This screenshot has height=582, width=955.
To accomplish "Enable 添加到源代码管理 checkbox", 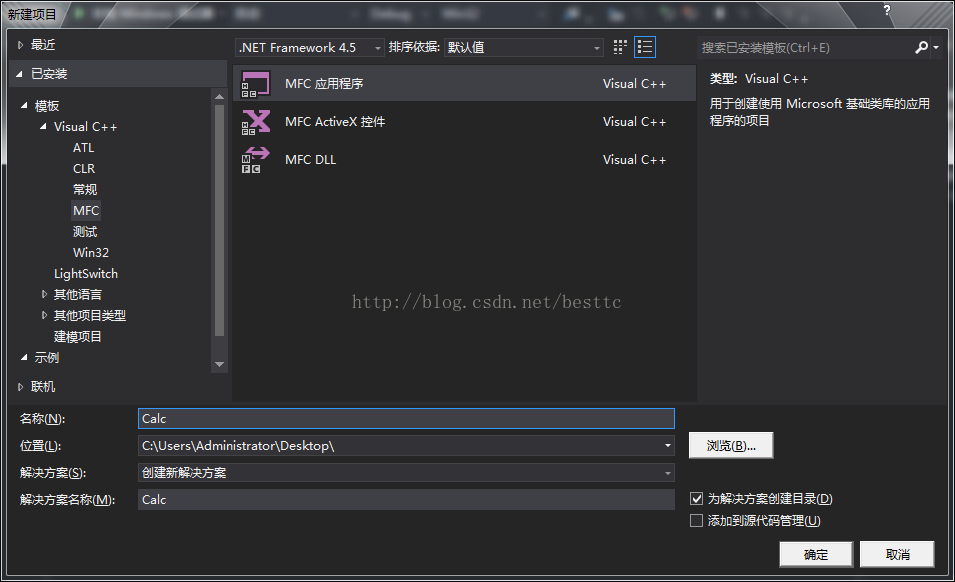I will [696, 521].
